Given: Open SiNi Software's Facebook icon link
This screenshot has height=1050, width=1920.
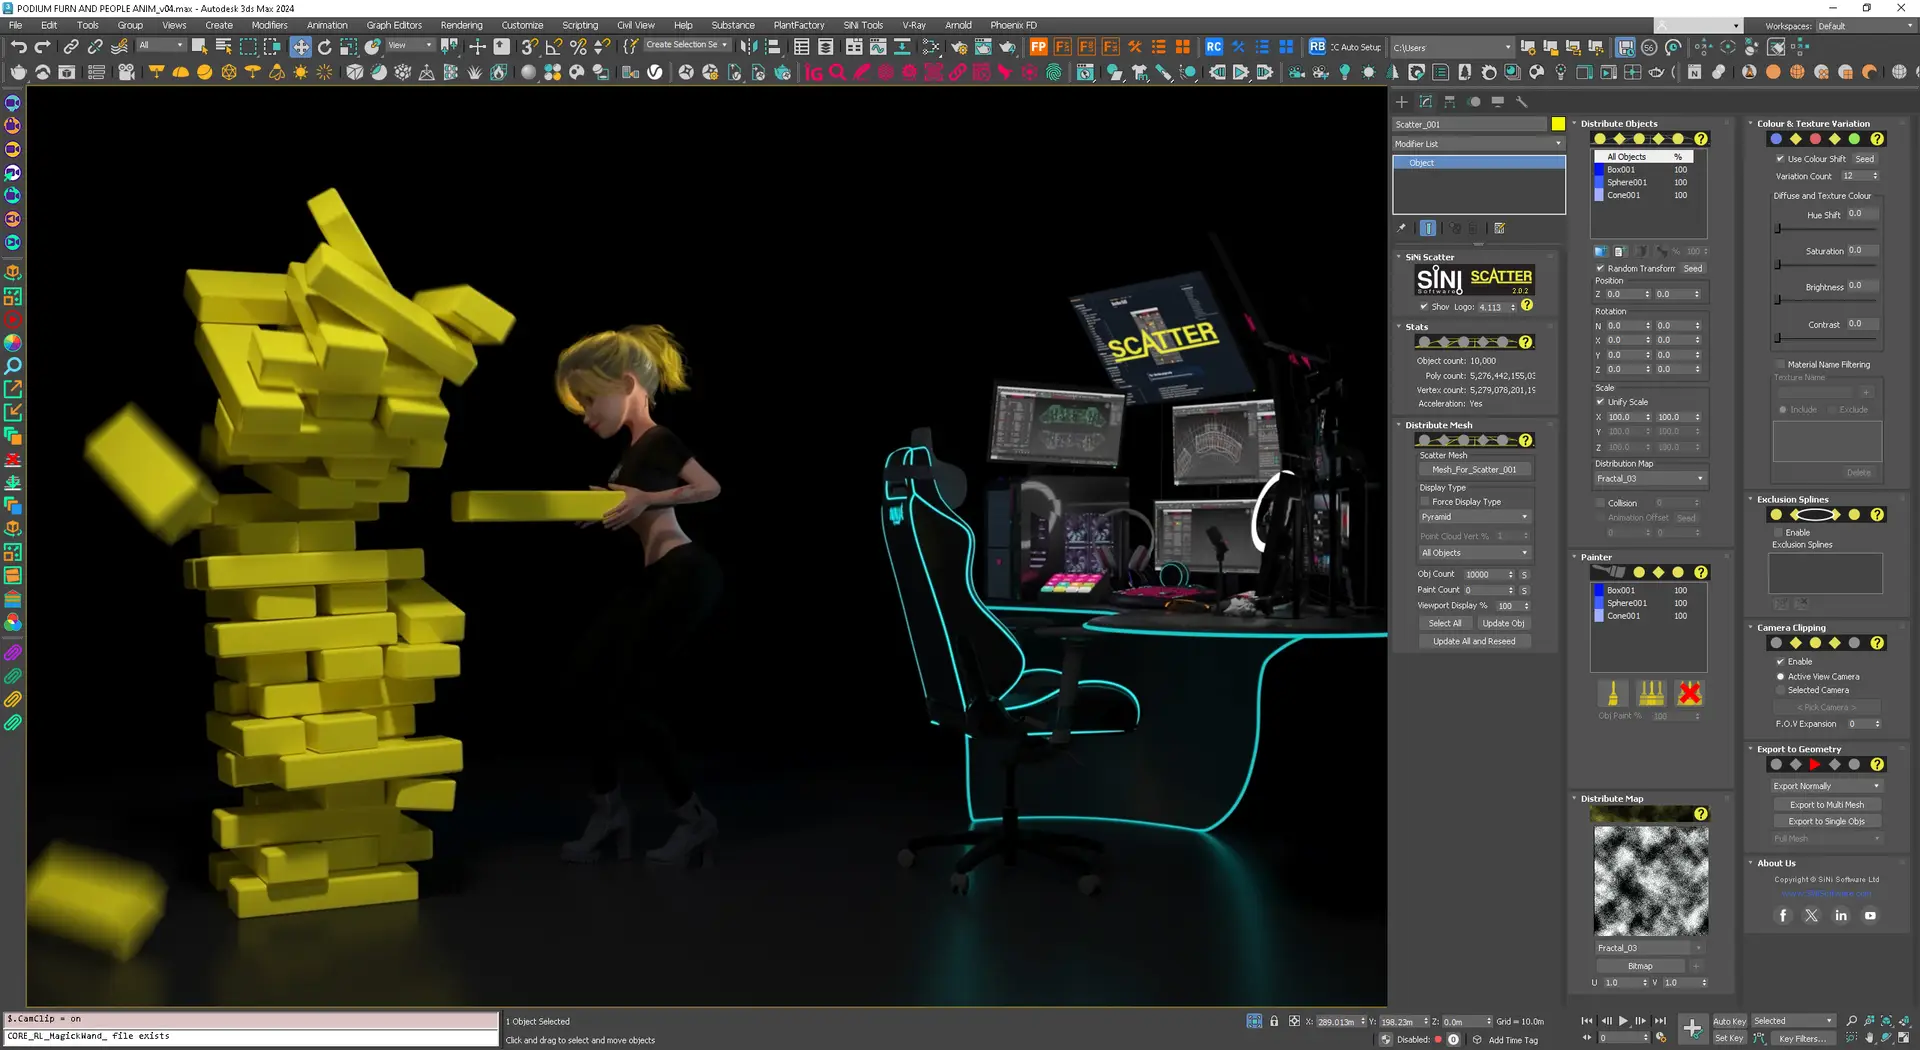Looking at the screenshot, I should pos(1782,915).
